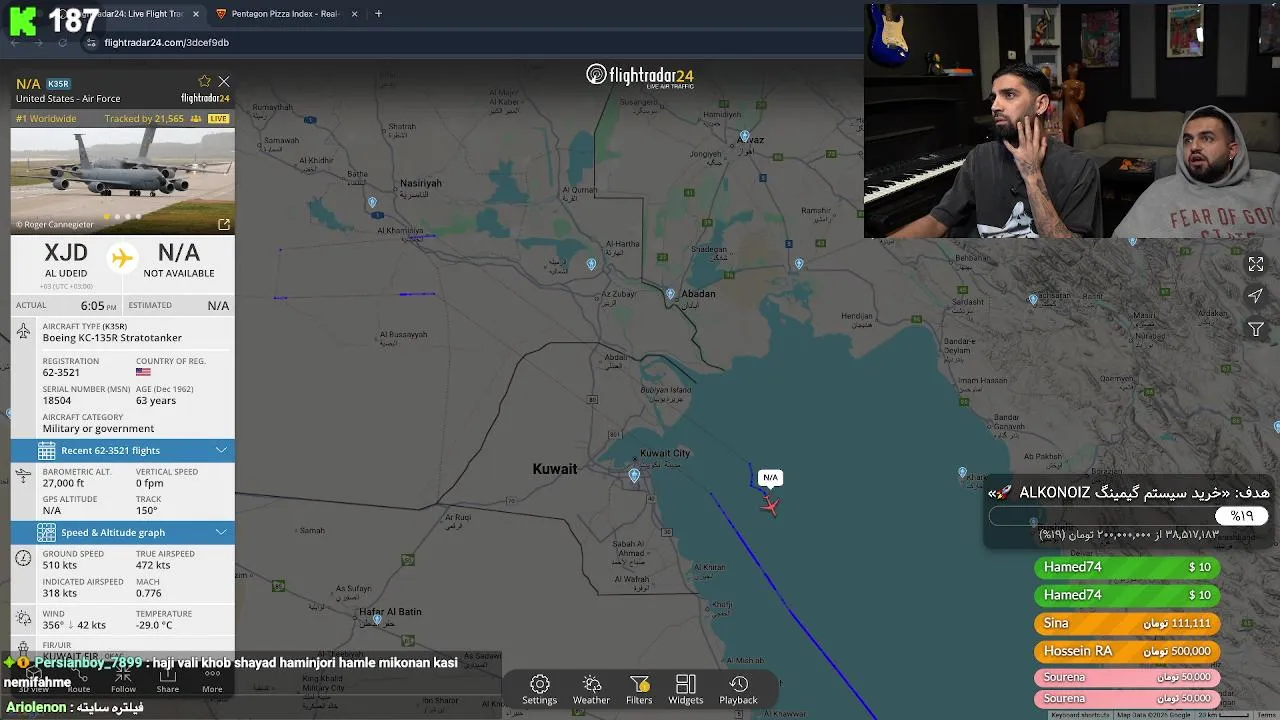Click the K35R aircraft type badge
1280x720 pixels.
tap(58, 84)
